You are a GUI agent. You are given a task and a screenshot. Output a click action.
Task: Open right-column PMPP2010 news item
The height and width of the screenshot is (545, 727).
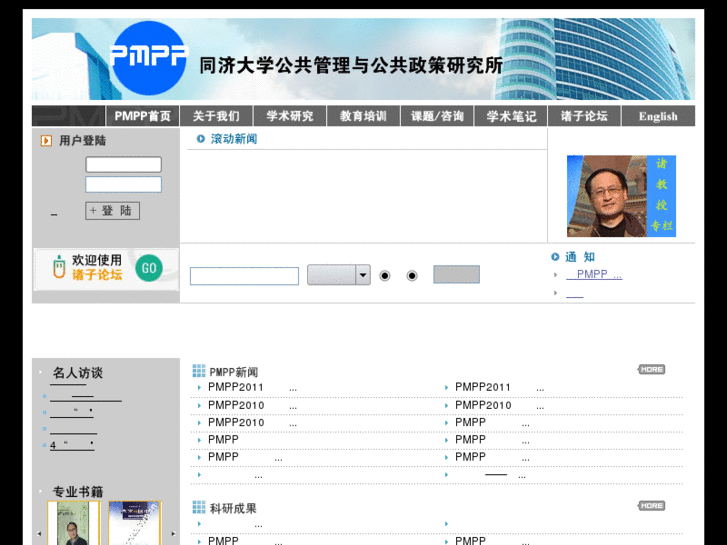click(x=499, y=405)
